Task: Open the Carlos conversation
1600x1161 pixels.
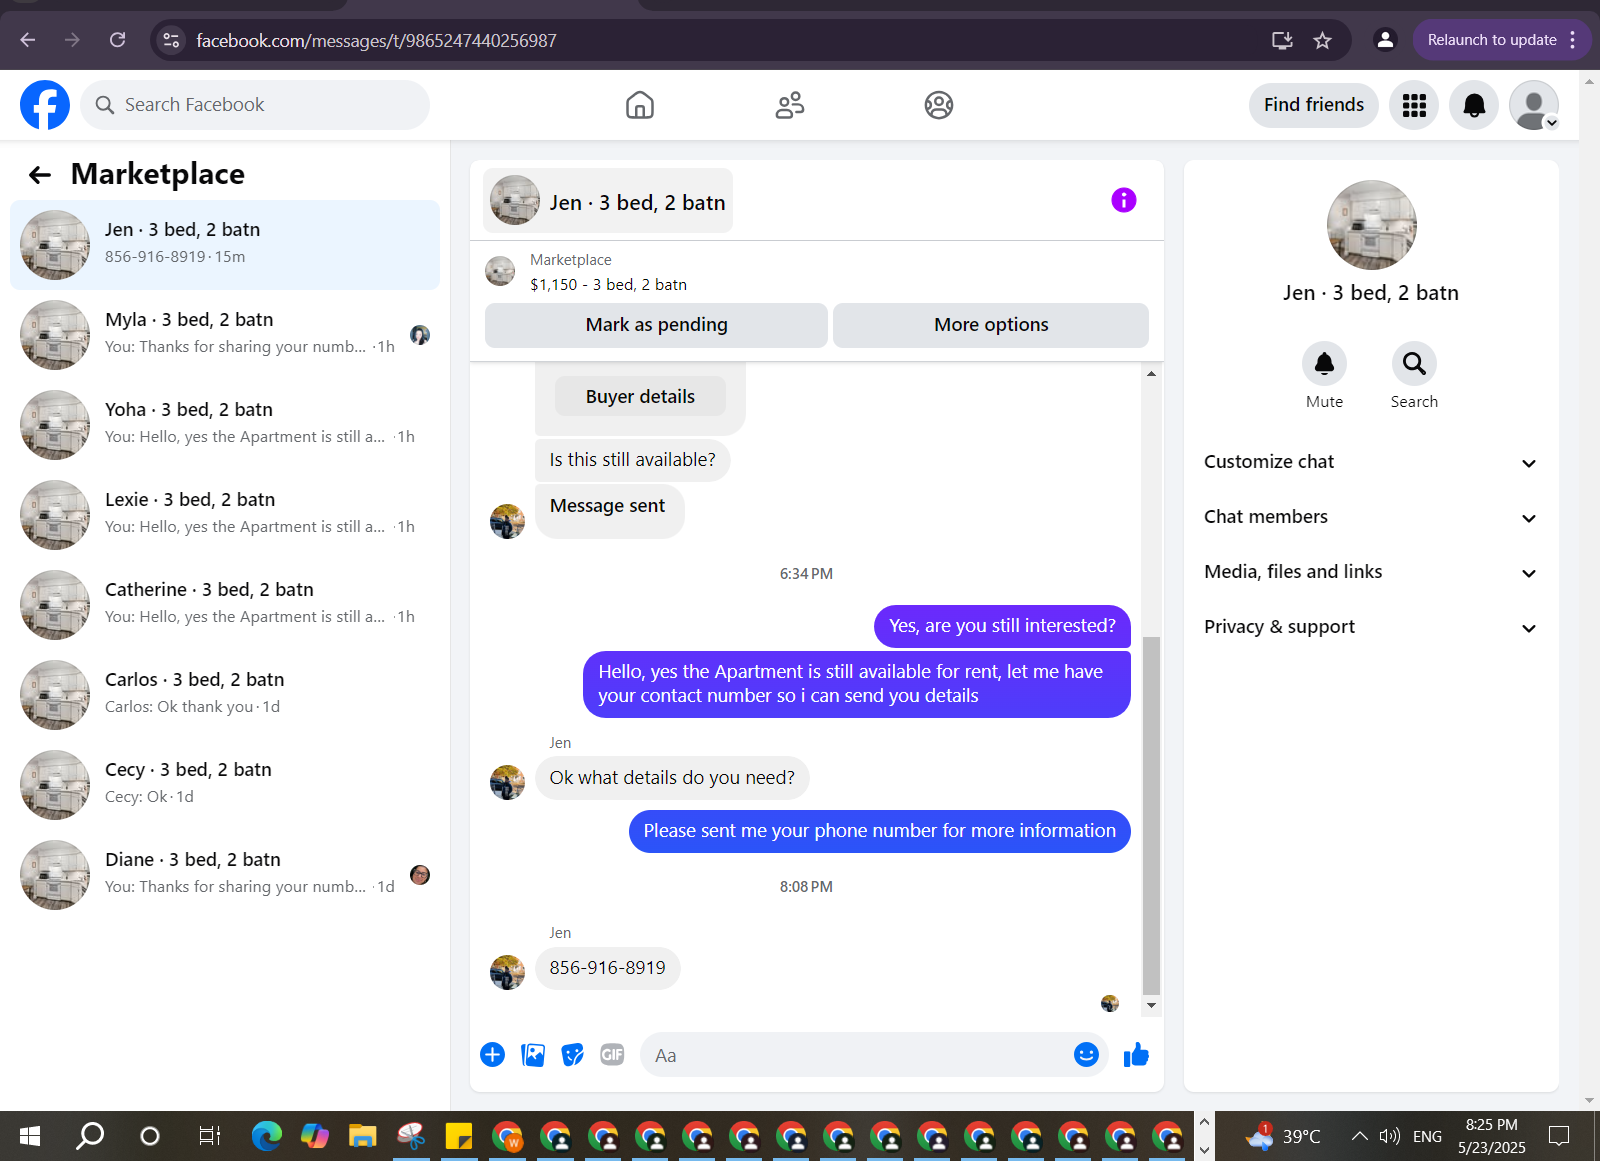Action: click(x=225, y=695)
